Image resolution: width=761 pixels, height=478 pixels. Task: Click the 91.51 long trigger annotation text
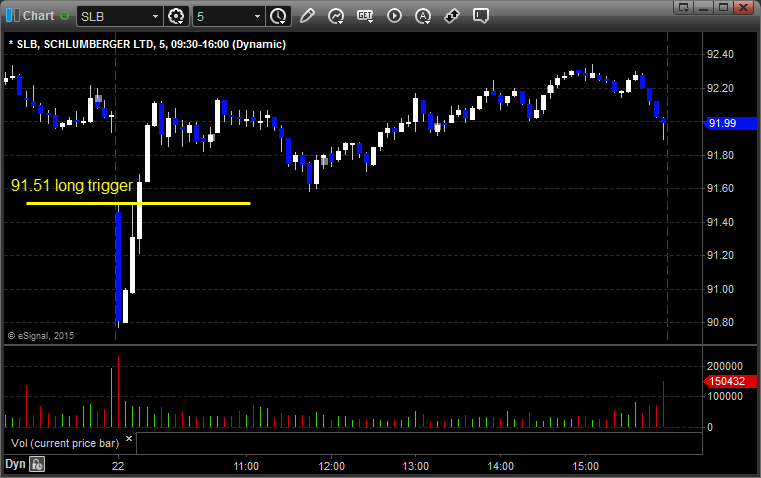click(72, 185)
